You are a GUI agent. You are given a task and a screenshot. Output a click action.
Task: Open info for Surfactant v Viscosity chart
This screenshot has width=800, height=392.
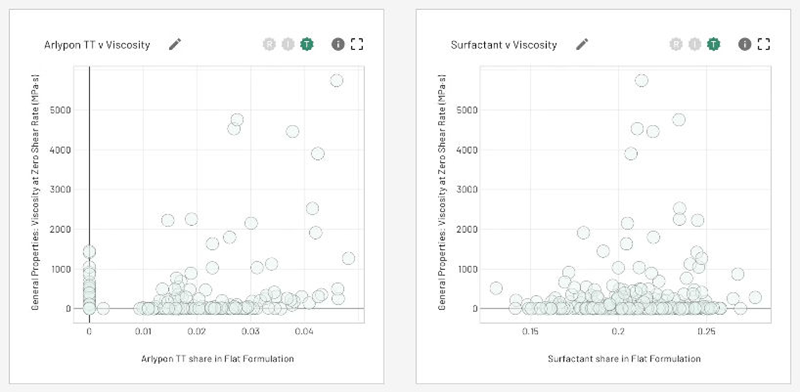pyautogui.click(x=745, y=44)
